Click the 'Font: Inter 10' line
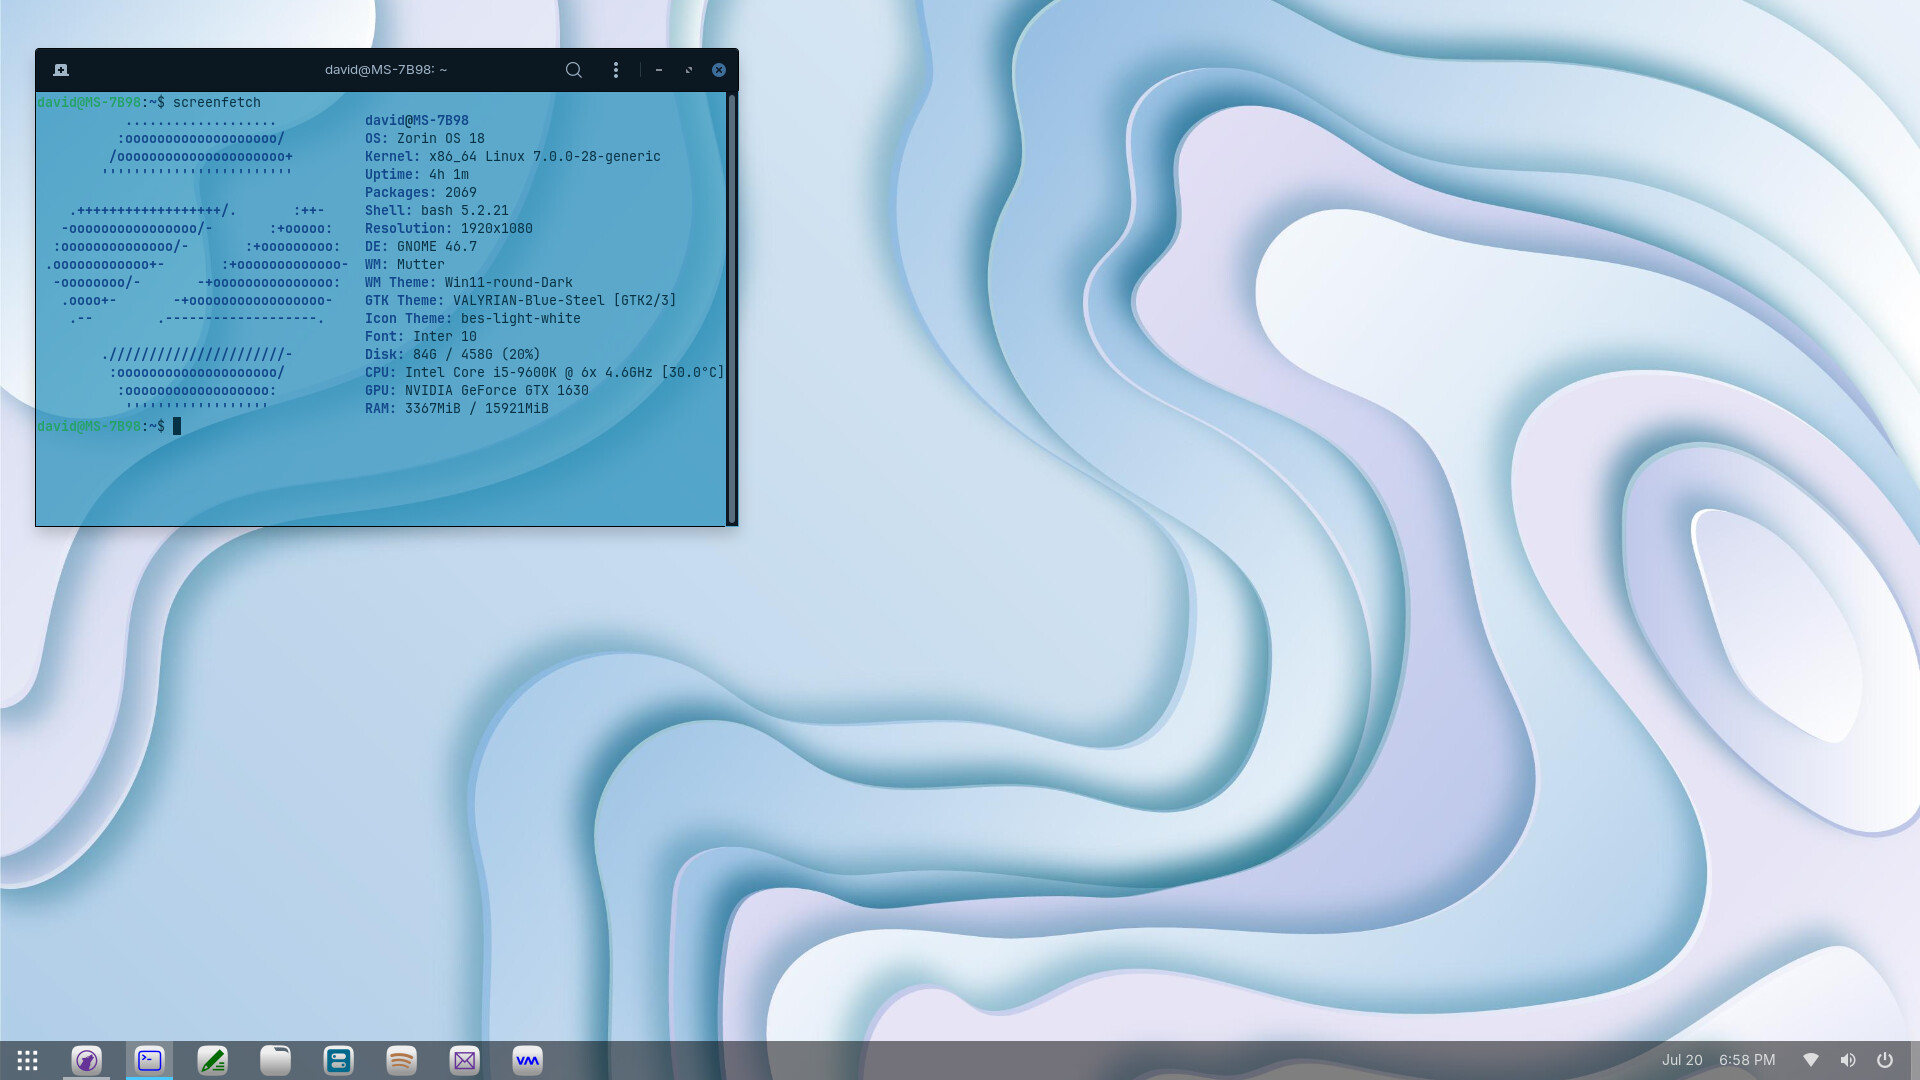The height and width of the screenshot is (1080, 1920). coord(421,337)
